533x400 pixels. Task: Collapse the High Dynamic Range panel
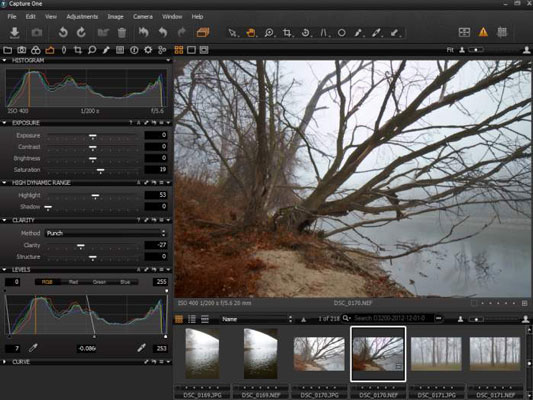pyautogui.click(x=4, y=183)
